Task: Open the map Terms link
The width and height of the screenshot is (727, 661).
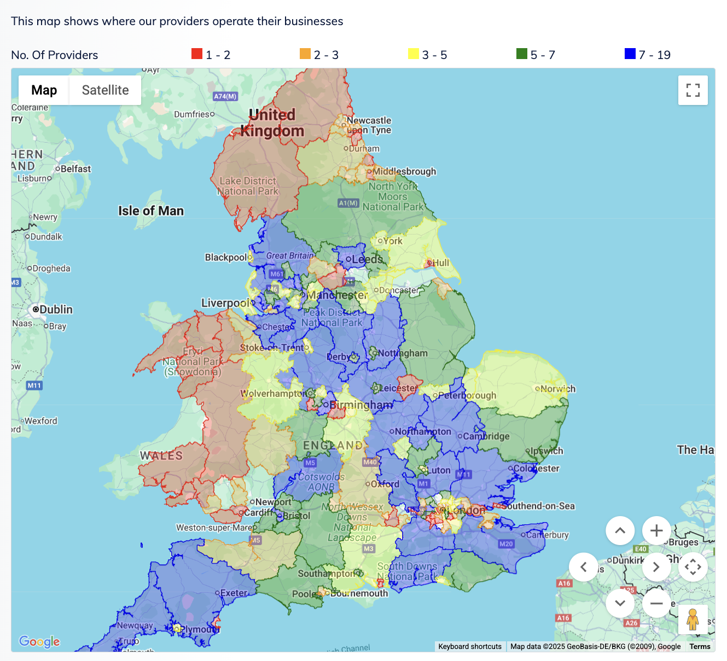Action: coord(699,647)
